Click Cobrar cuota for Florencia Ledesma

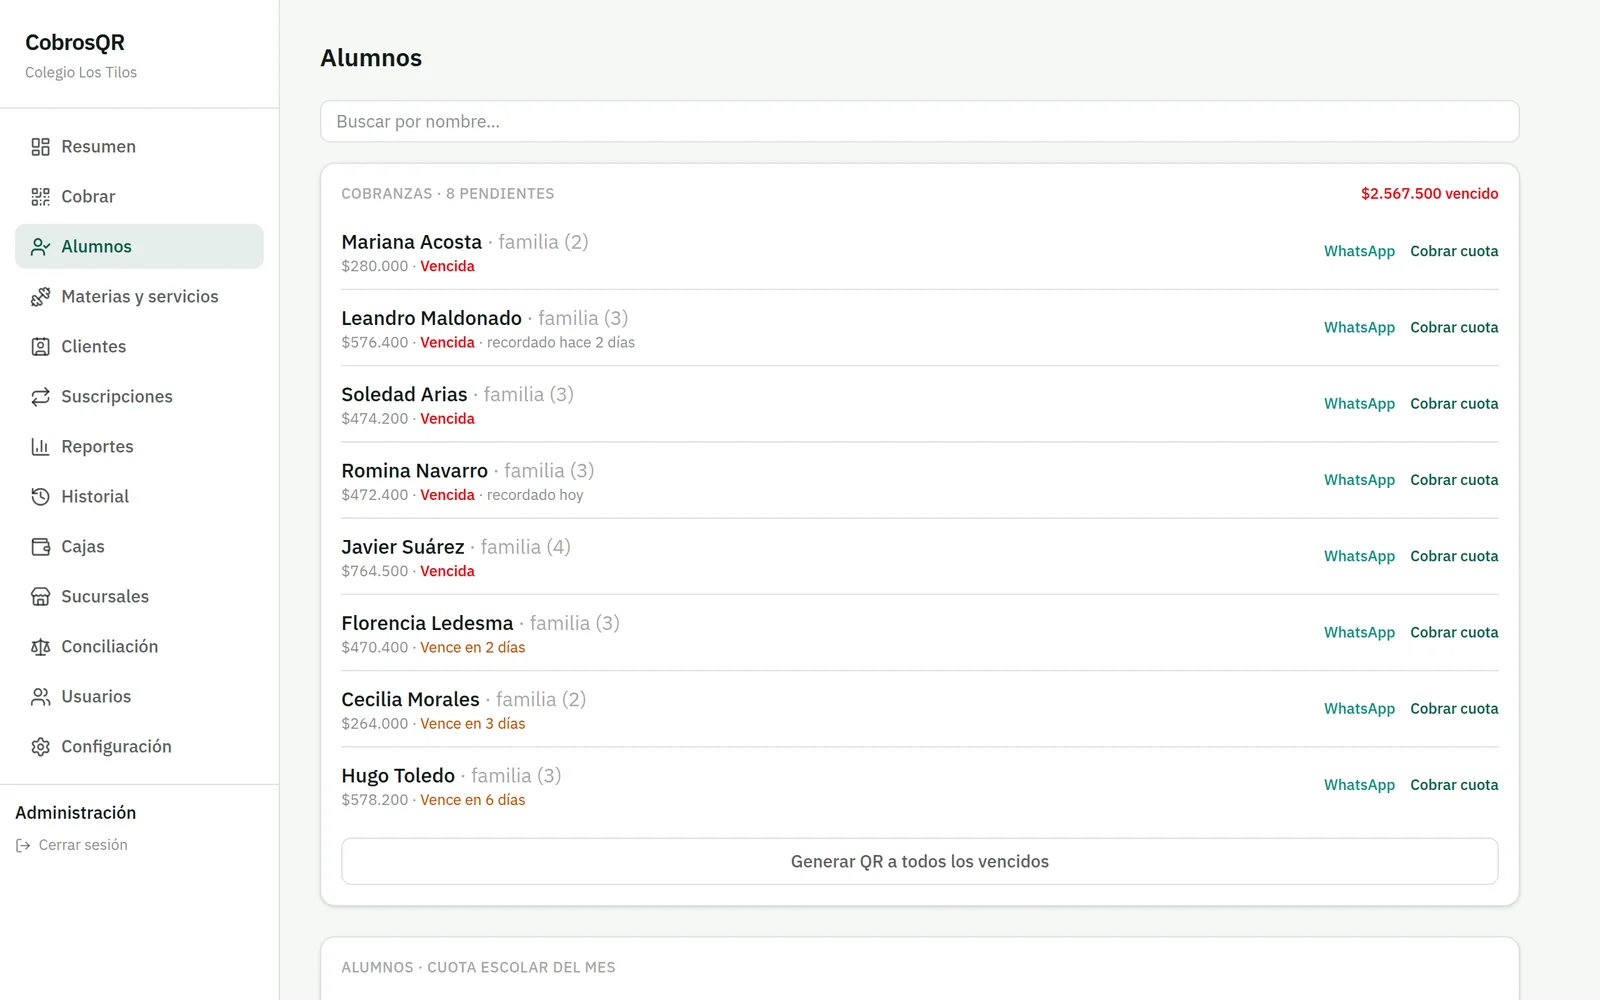point(1454,632)
